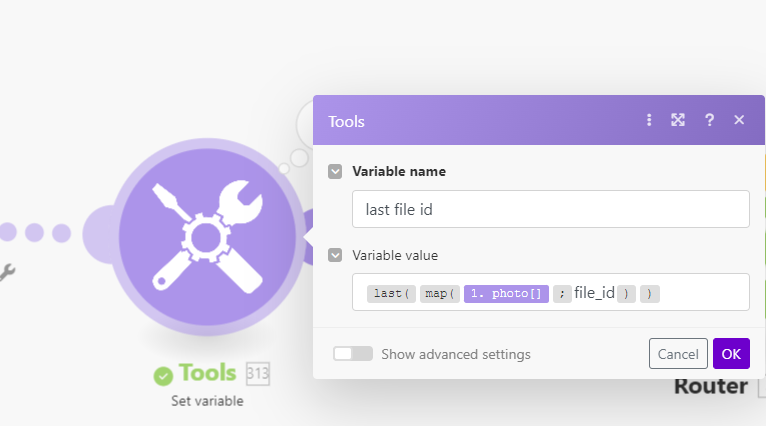Screen dimensions: 766x426
Task: Click the 313 badge beside Tools
Action: pyautogui.click(x=258, y=374)
